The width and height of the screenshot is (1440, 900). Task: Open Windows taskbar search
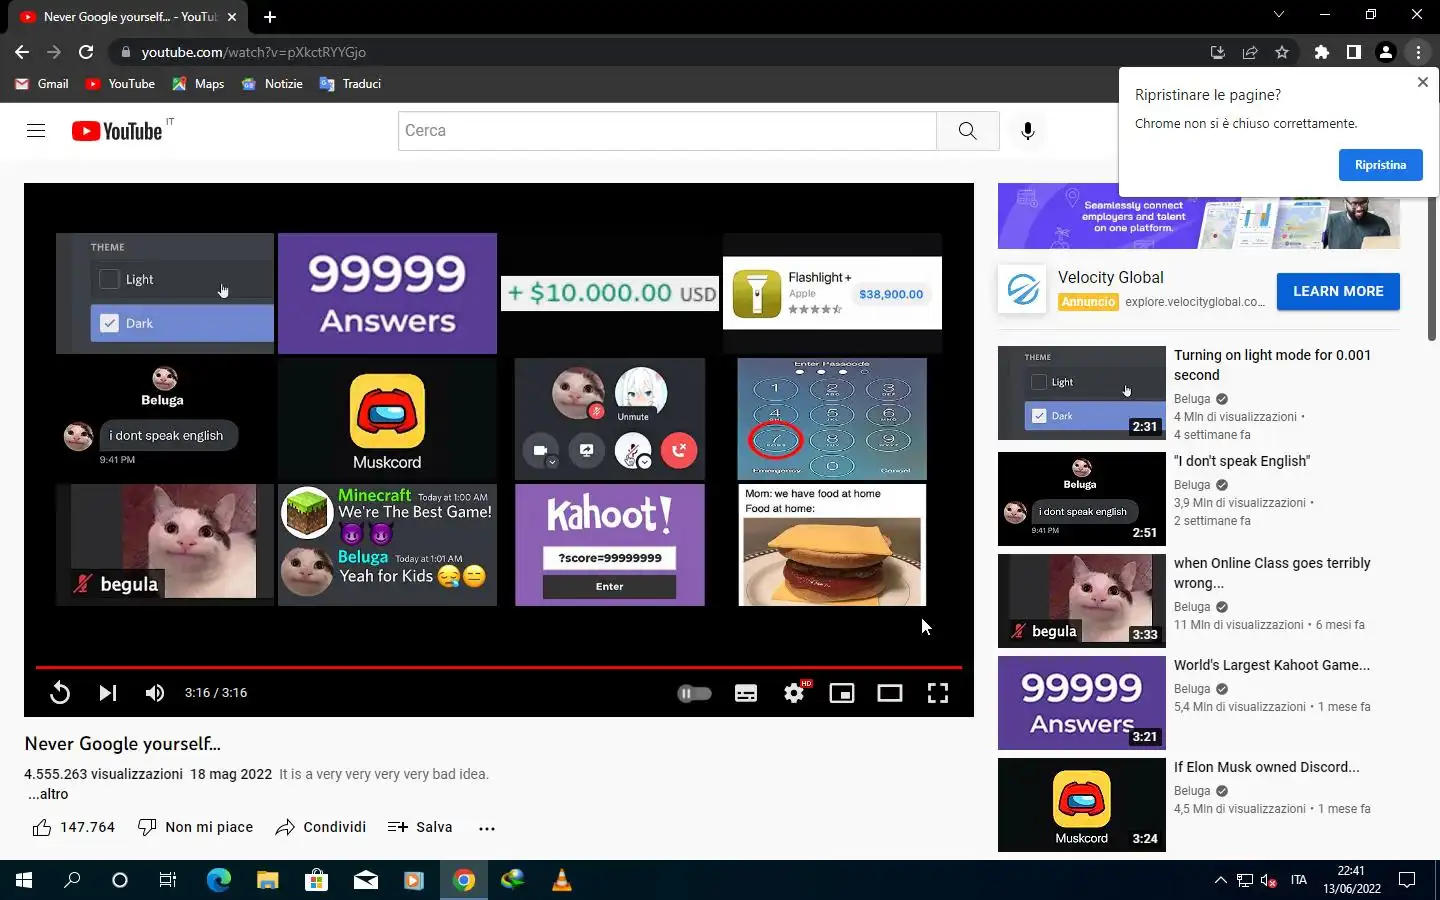coord(72,880)
